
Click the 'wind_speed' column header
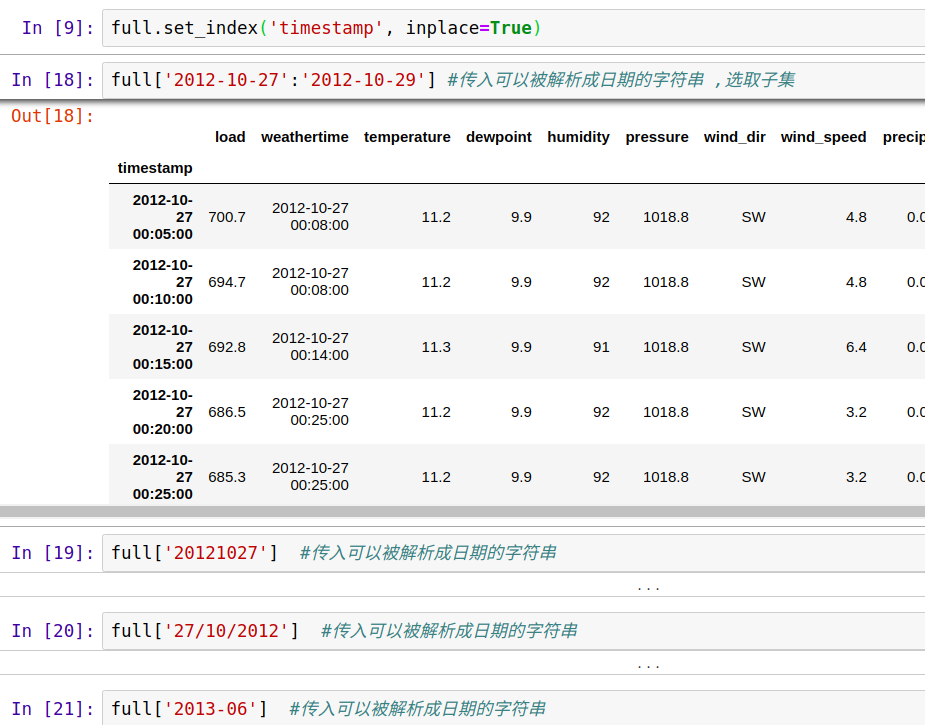click(824, 137)
